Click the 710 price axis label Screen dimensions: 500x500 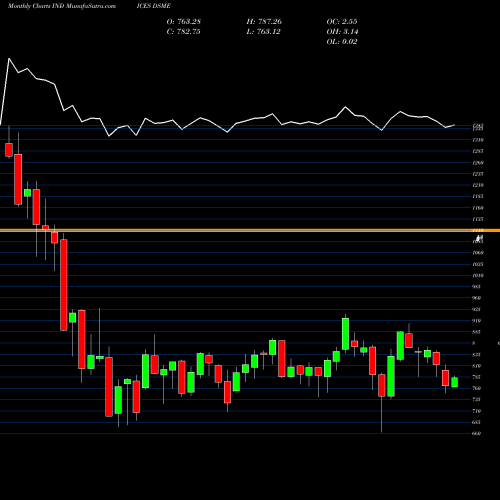click(477, 411)
